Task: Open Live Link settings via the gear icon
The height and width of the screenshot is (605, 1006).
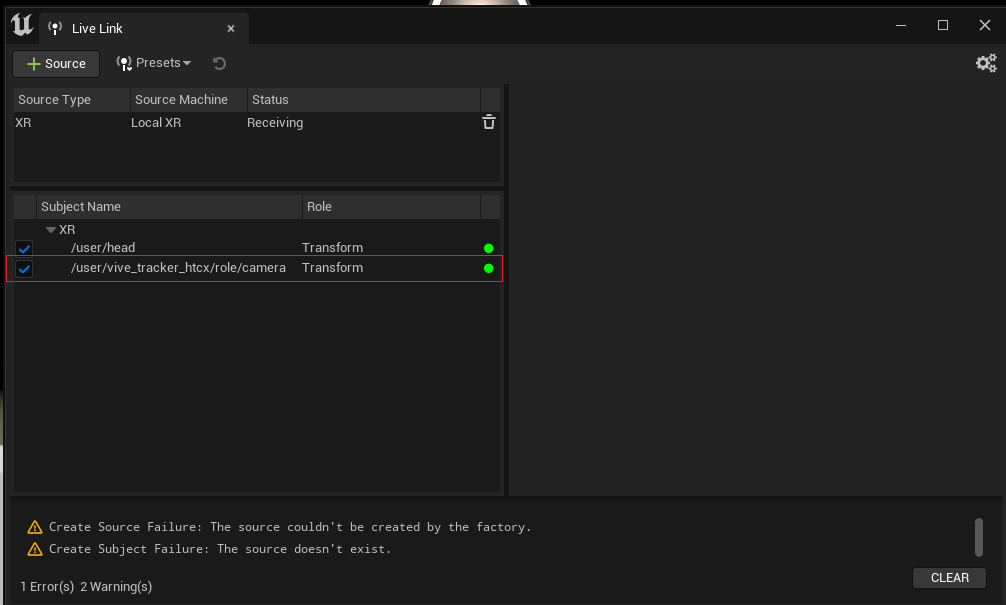Action: (986, 62)
